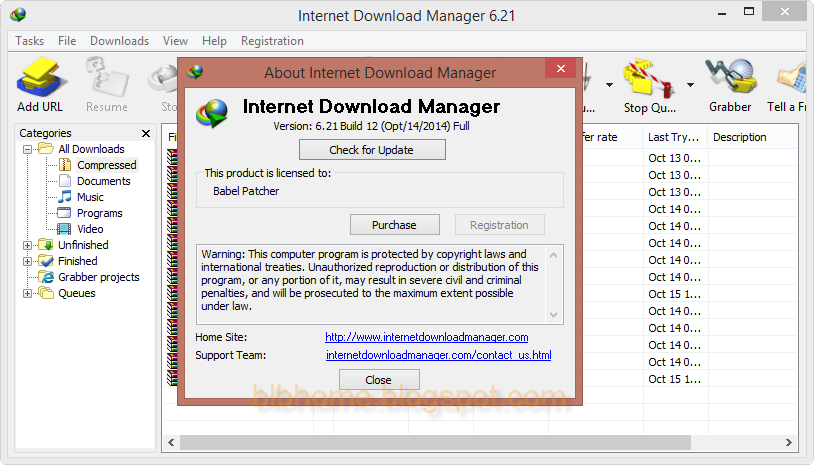The width and height of the screenshot is (814, 465).
Task: Select the Grabber projects item
Action: pyautogui.click(x=99, y=277)
